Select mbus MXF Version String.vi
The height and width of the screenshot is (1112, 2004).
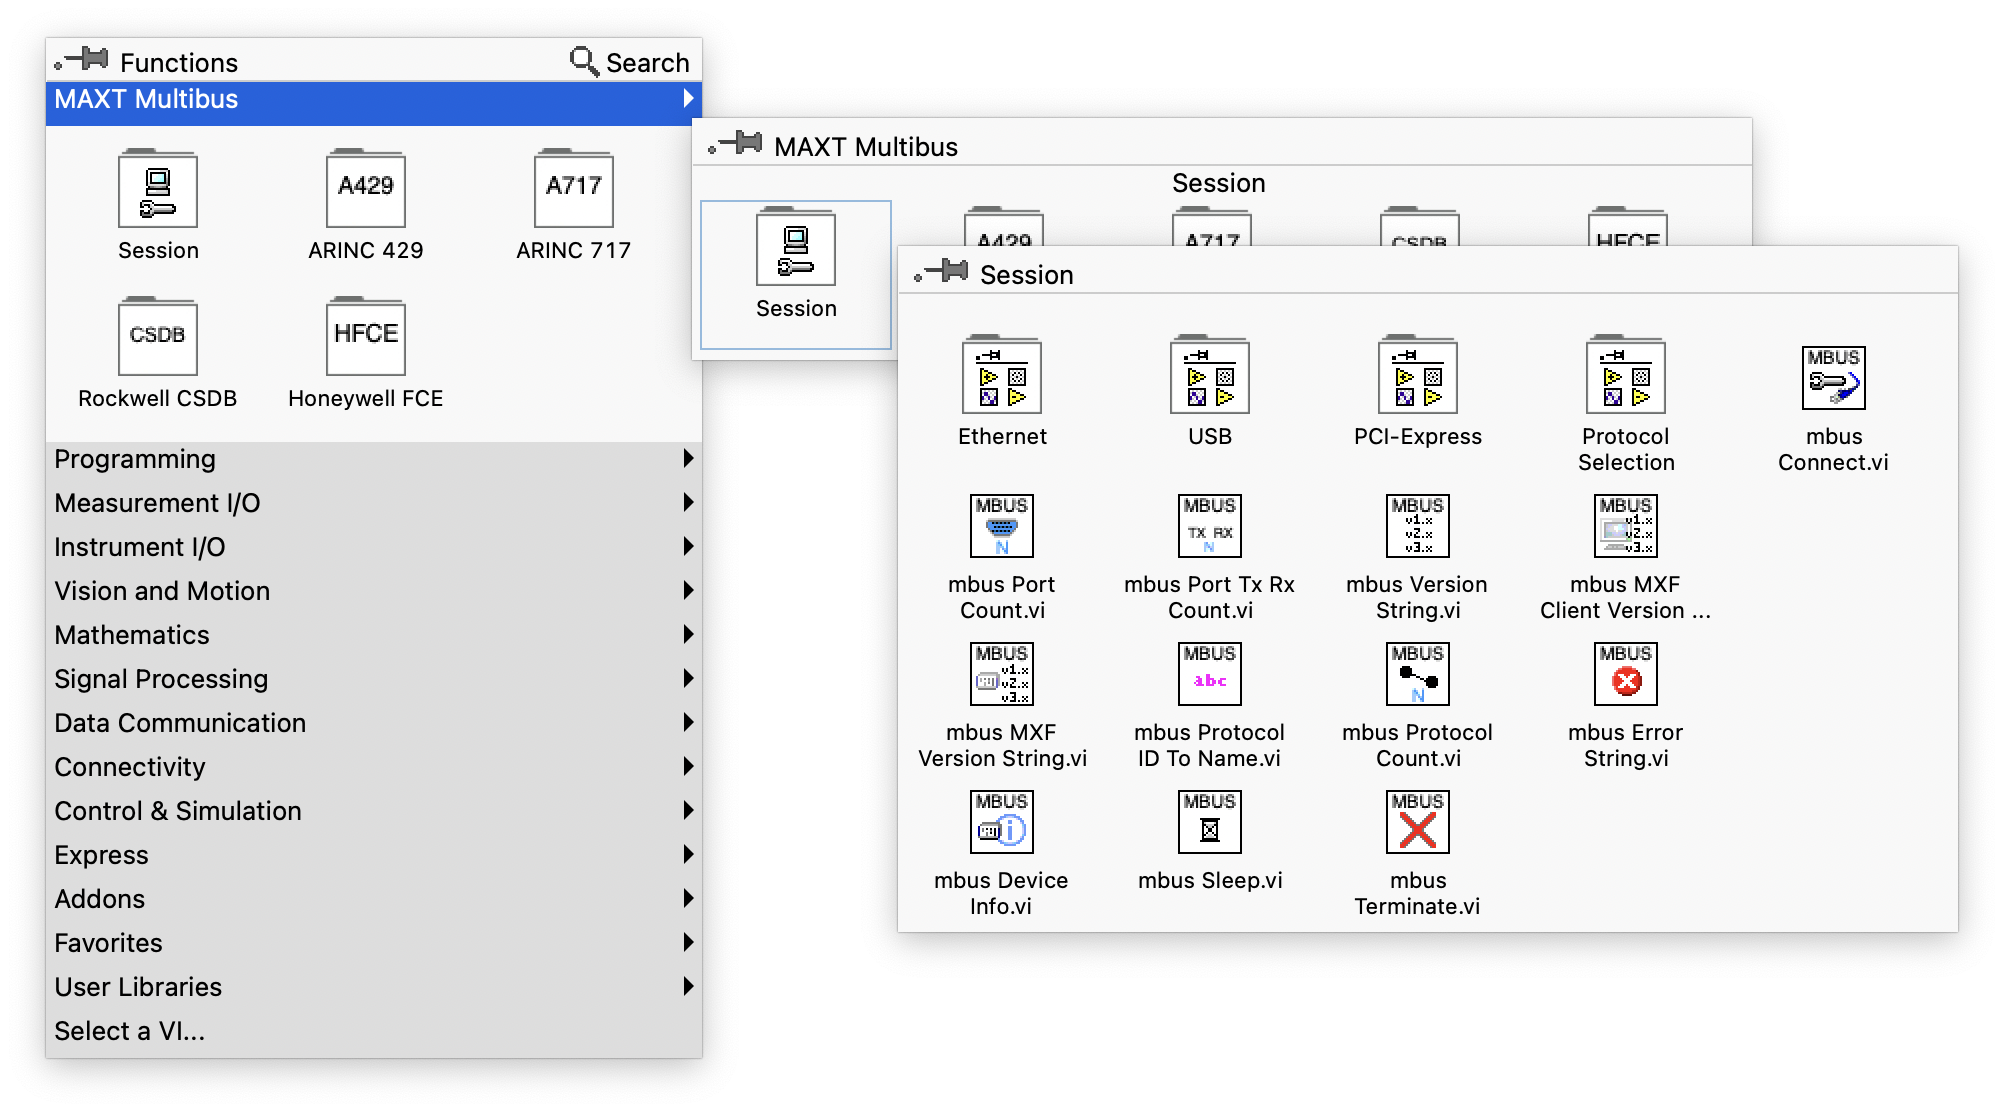point(1002,674)
